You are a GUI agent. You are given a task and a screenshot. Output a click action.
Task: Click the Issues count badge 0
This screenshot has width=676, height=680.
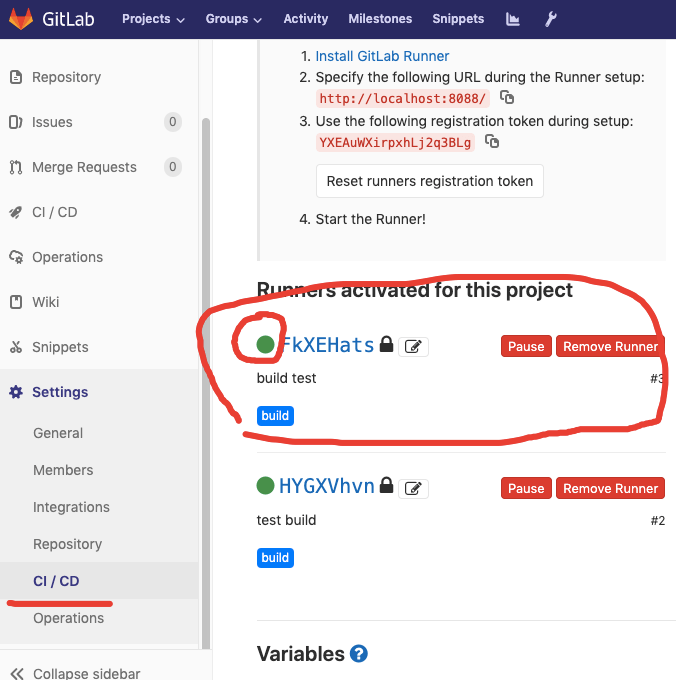[x=173, y=122]
